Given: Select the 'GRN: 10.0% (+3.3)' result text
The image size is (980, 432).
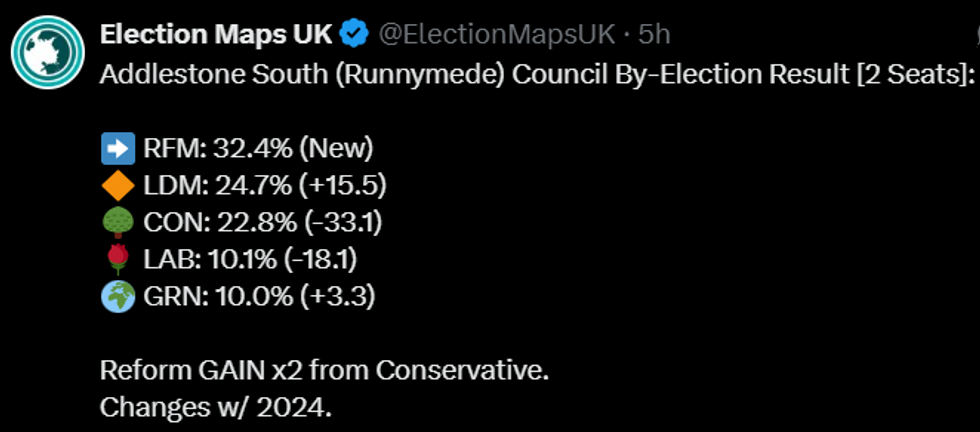Looking at the screenshot, I should pyautogui.click(x=259, y=297).
